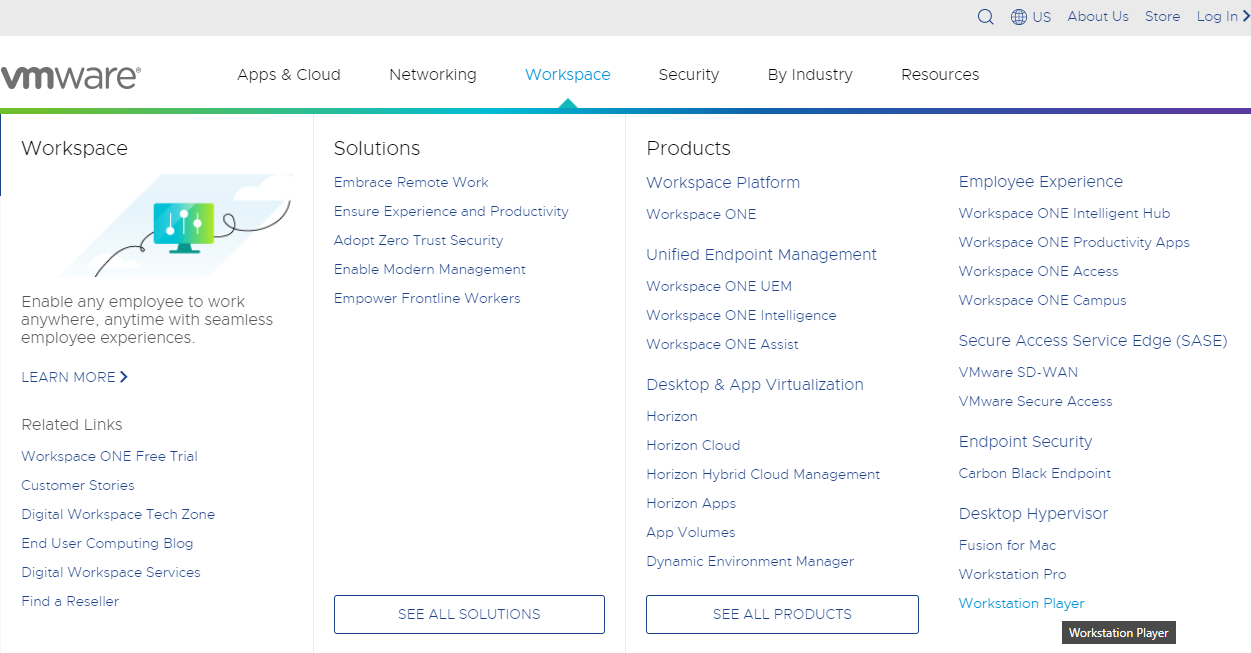Open Digital Workspace Tech Zone
1251x653 pixels.
point(118,514)
